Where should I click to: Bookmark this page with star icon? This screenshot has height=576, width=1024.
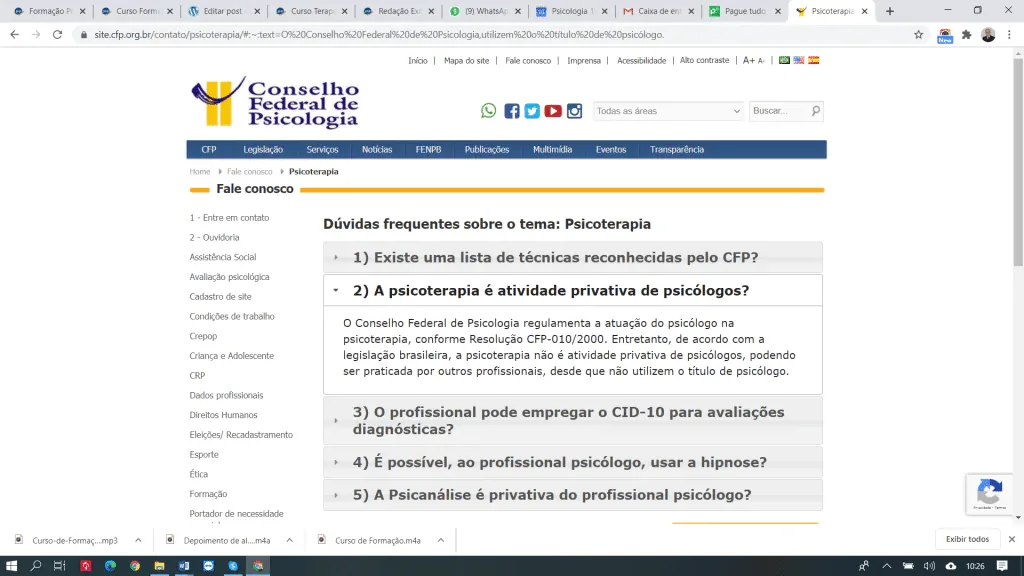918,34
